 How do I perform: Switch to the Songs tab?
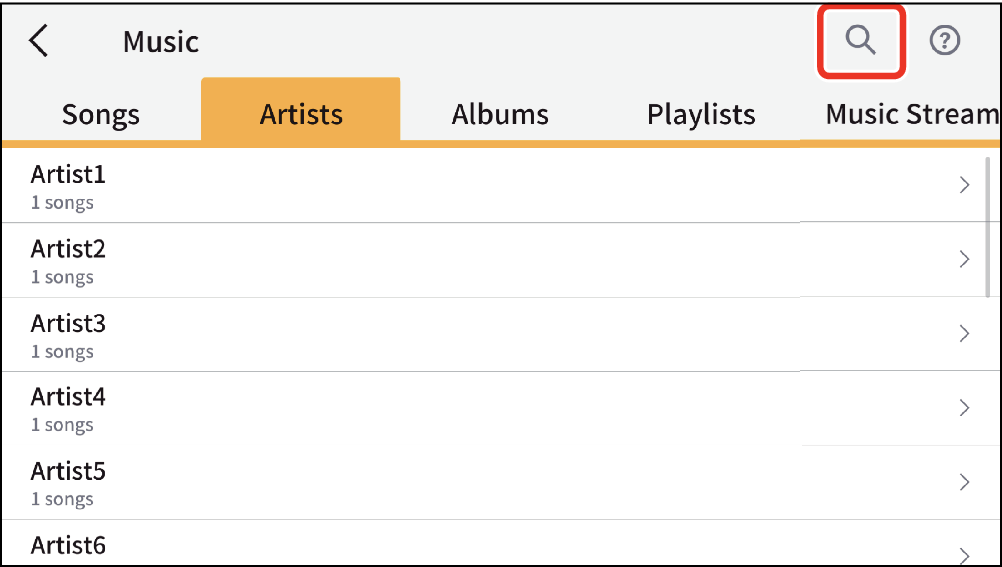(x=101, y=114)
